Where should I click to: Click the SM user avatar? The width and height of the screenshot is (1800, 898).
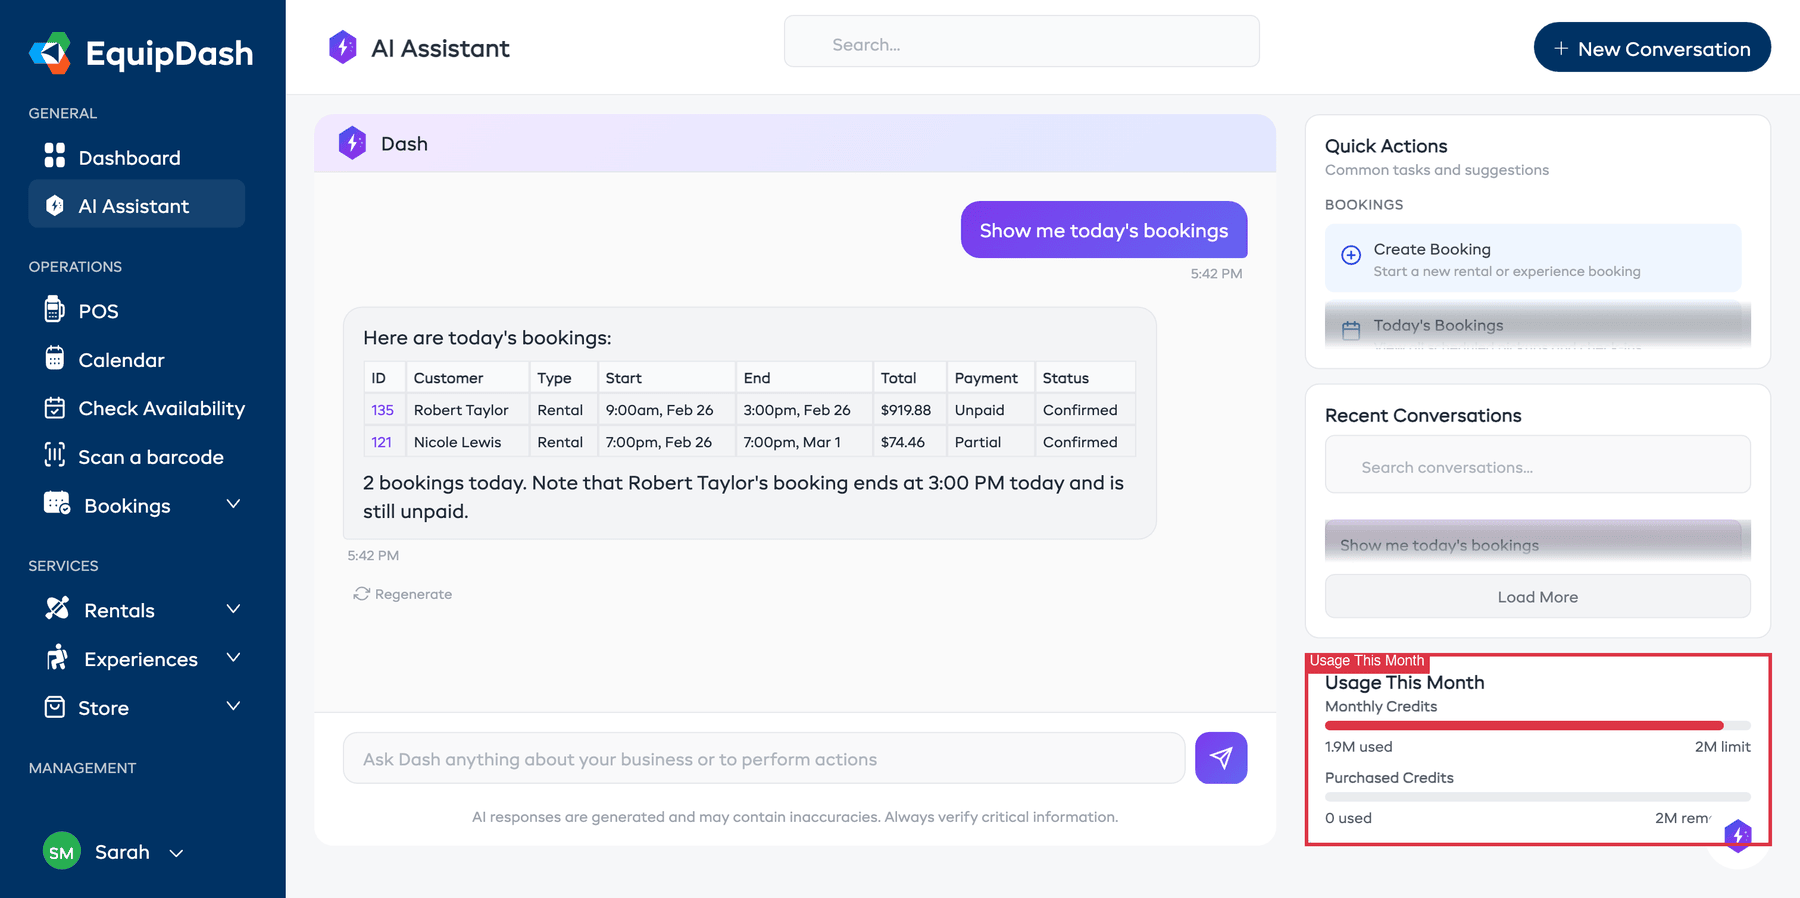pos(62,852)
